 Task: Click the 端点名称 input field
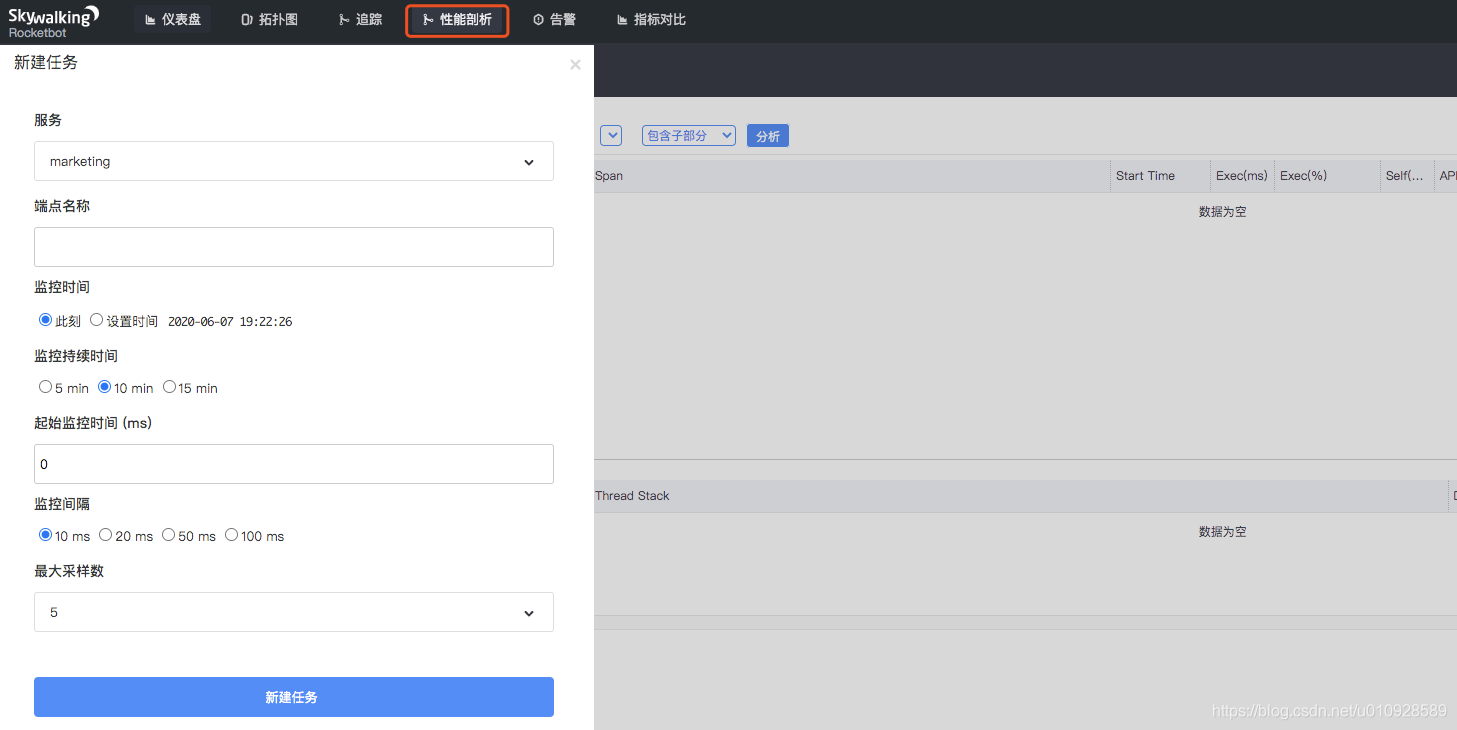[294, 247]
